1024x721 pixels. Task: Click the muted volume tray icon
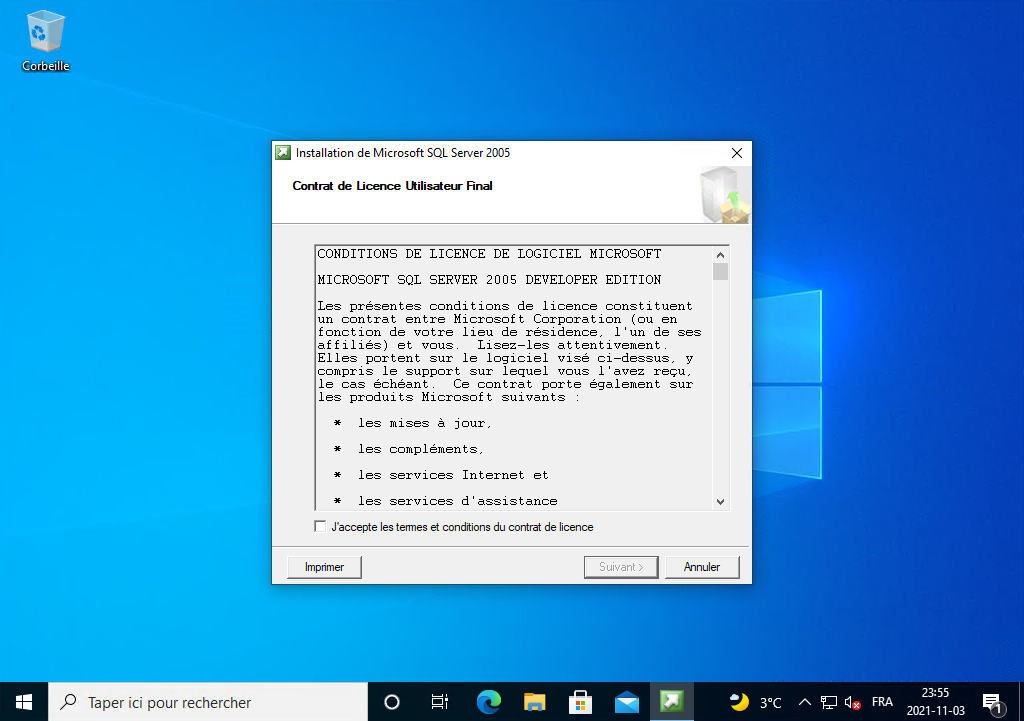click(x=853, y=702)
